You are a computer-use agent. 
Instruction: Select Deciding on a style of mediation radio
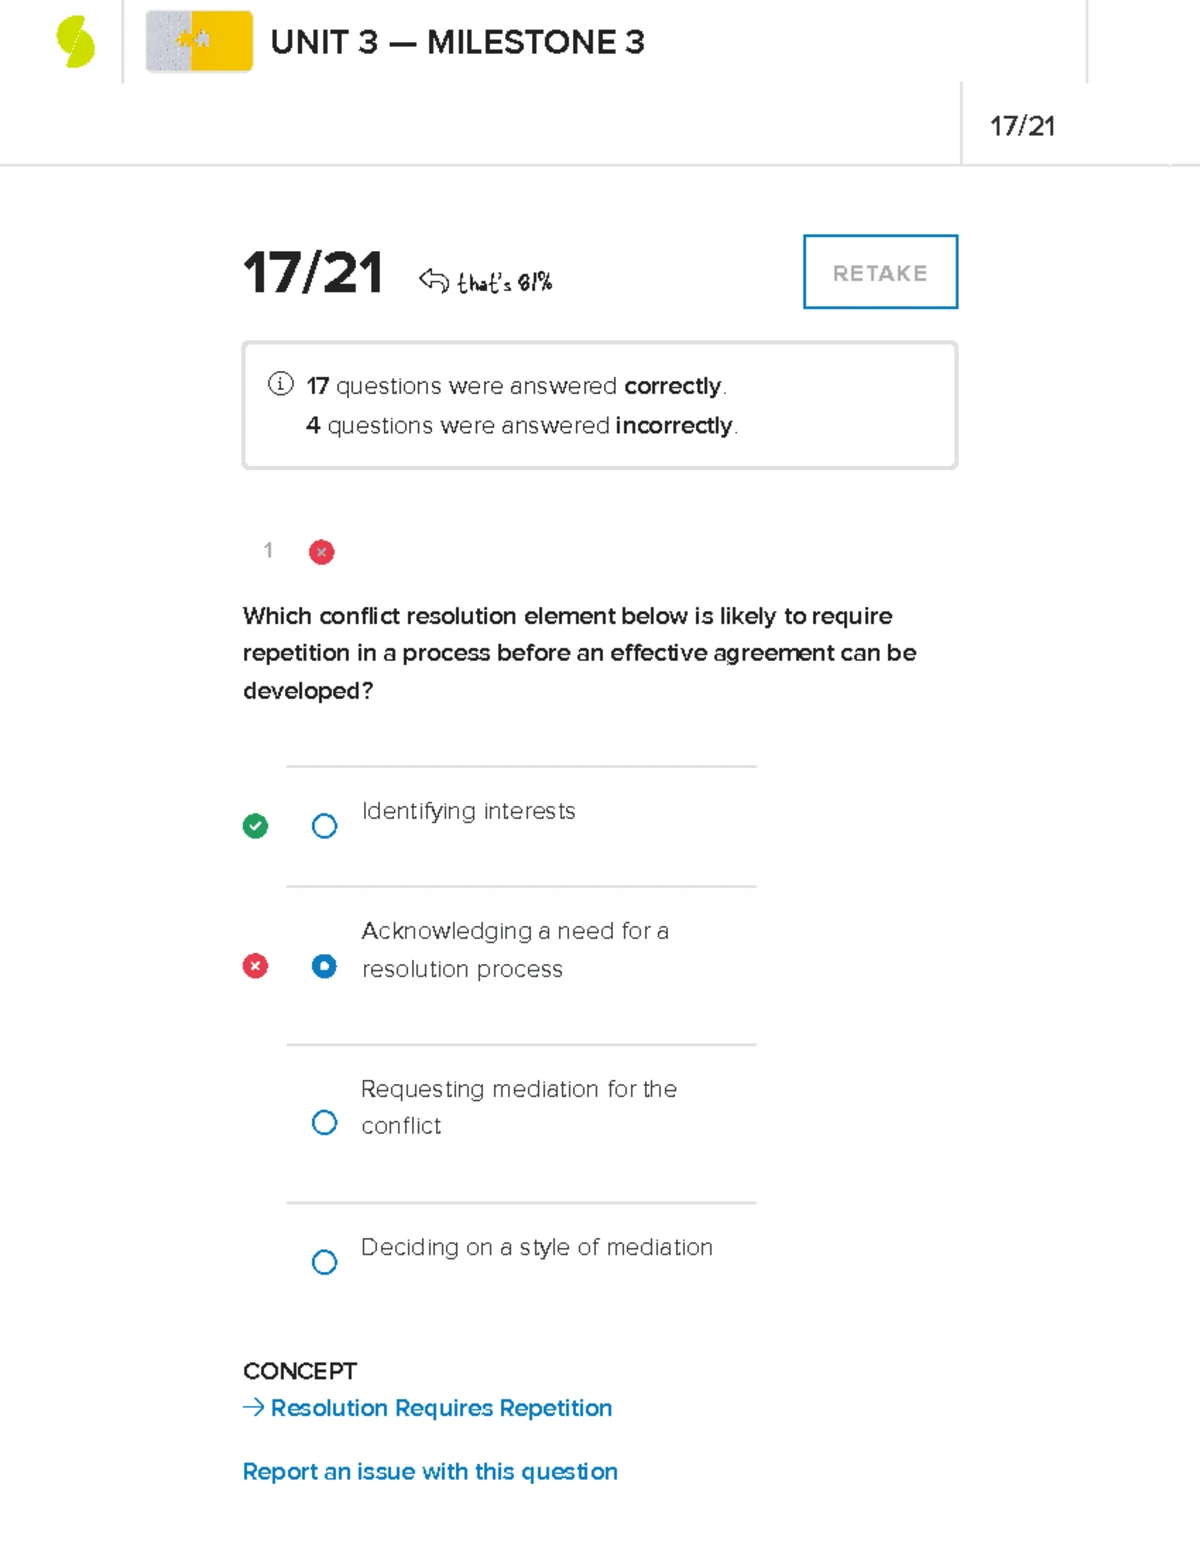[324, 1262]
